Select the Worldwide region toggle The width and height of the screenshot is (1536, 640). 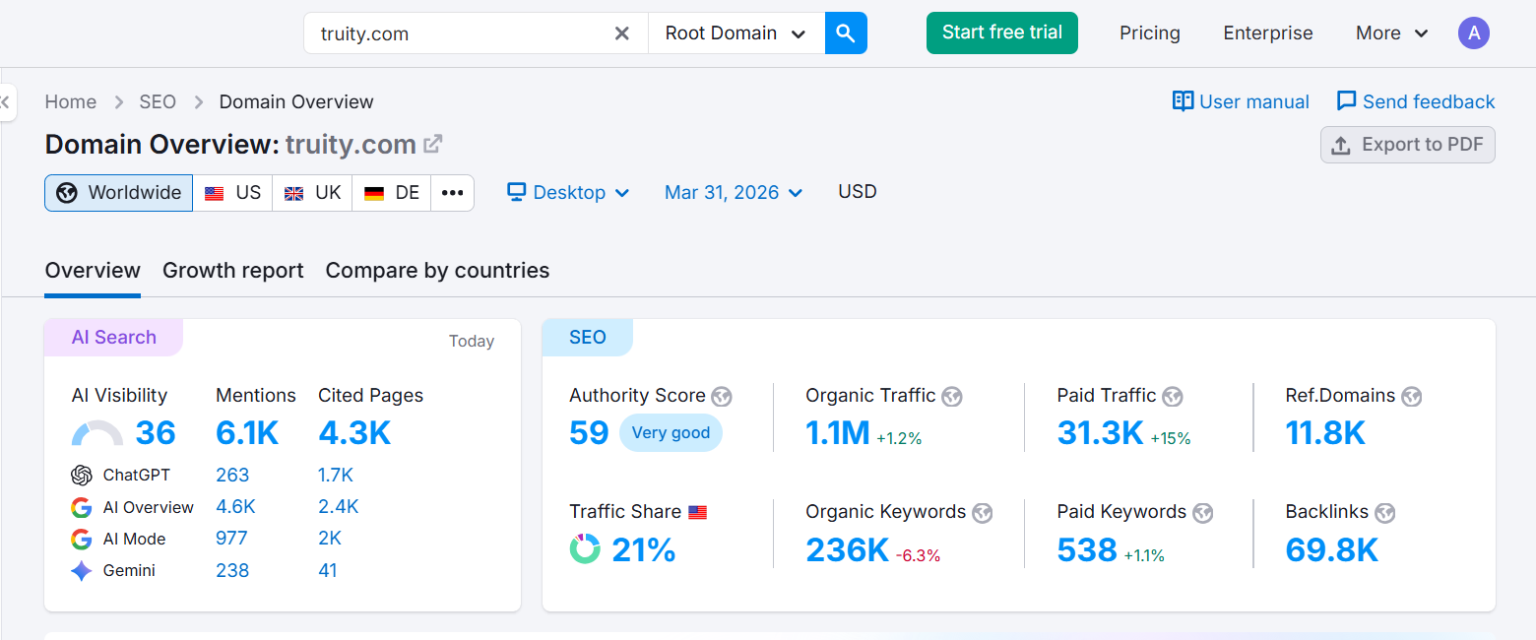coord(119,193)
